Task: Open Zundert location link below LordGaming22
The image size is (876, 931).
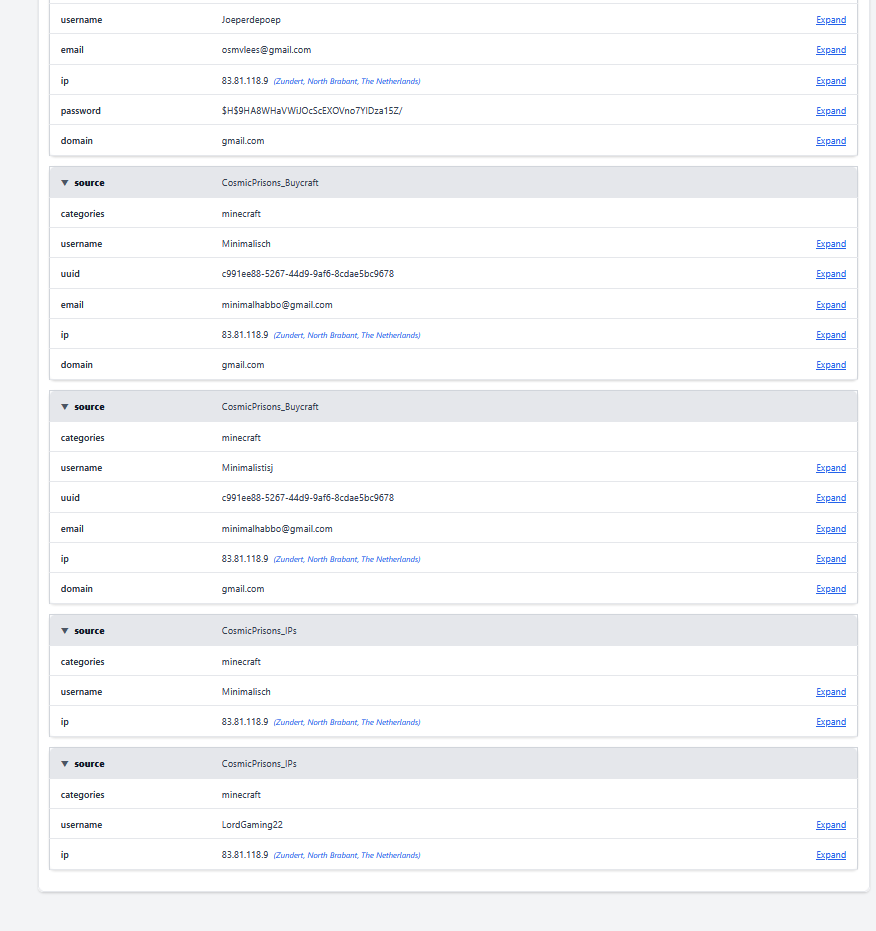Action: tap(346, 856)
